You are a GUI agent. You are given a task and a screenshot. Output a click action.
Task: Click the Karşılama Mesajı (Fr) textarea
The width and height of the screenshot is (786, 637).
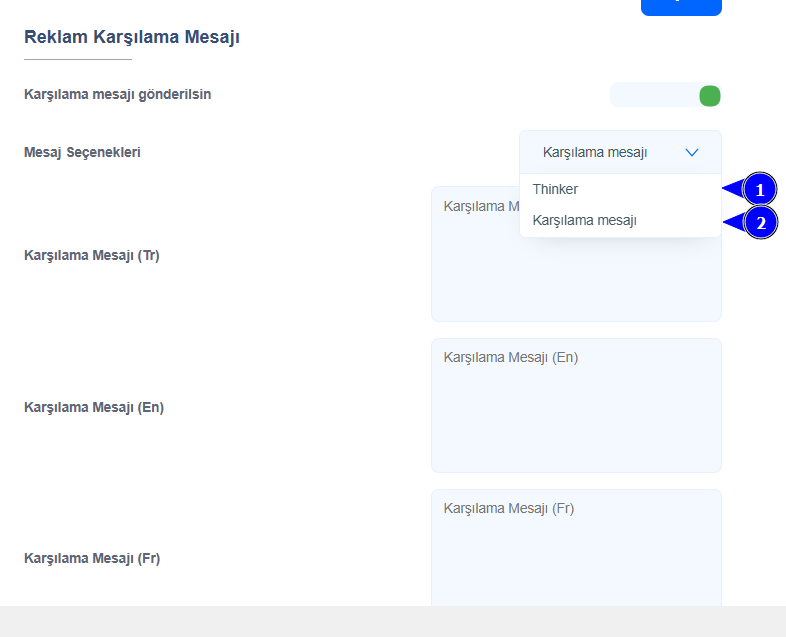point(576,548)
